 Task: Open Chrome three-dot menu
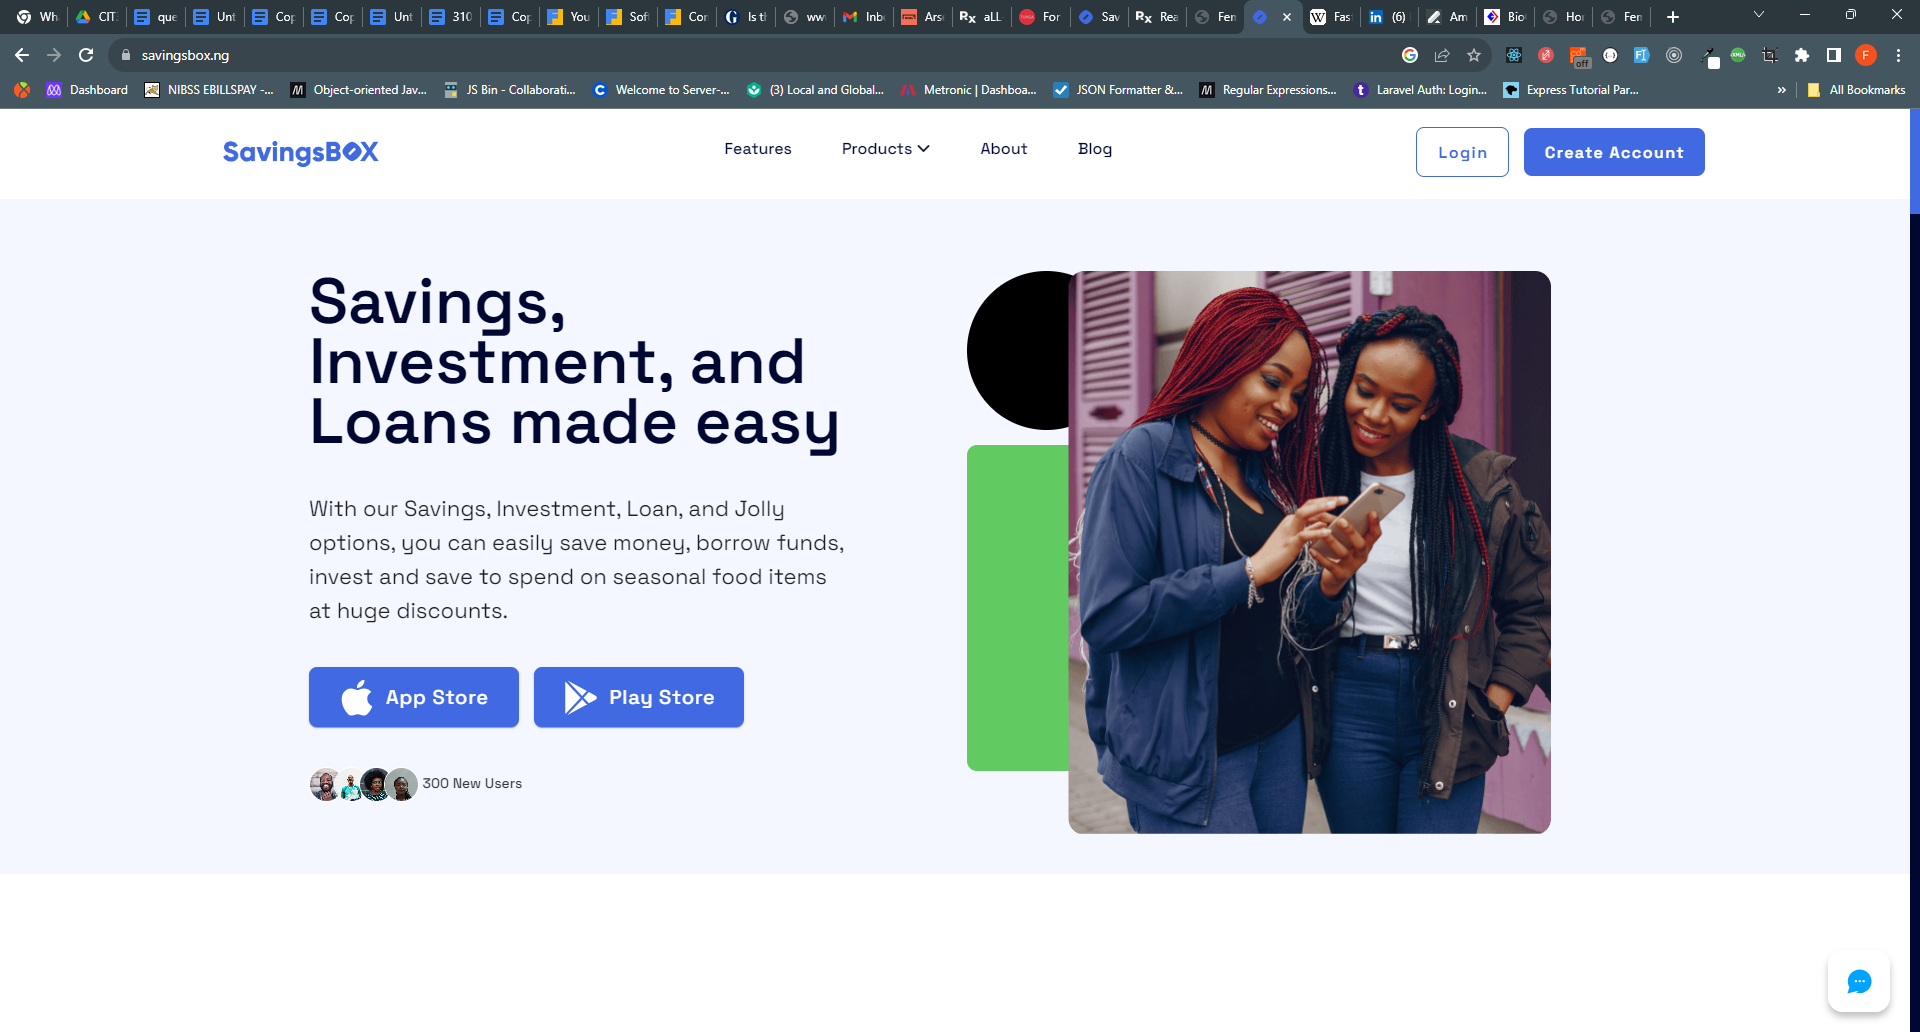(x=1898, y=55)
